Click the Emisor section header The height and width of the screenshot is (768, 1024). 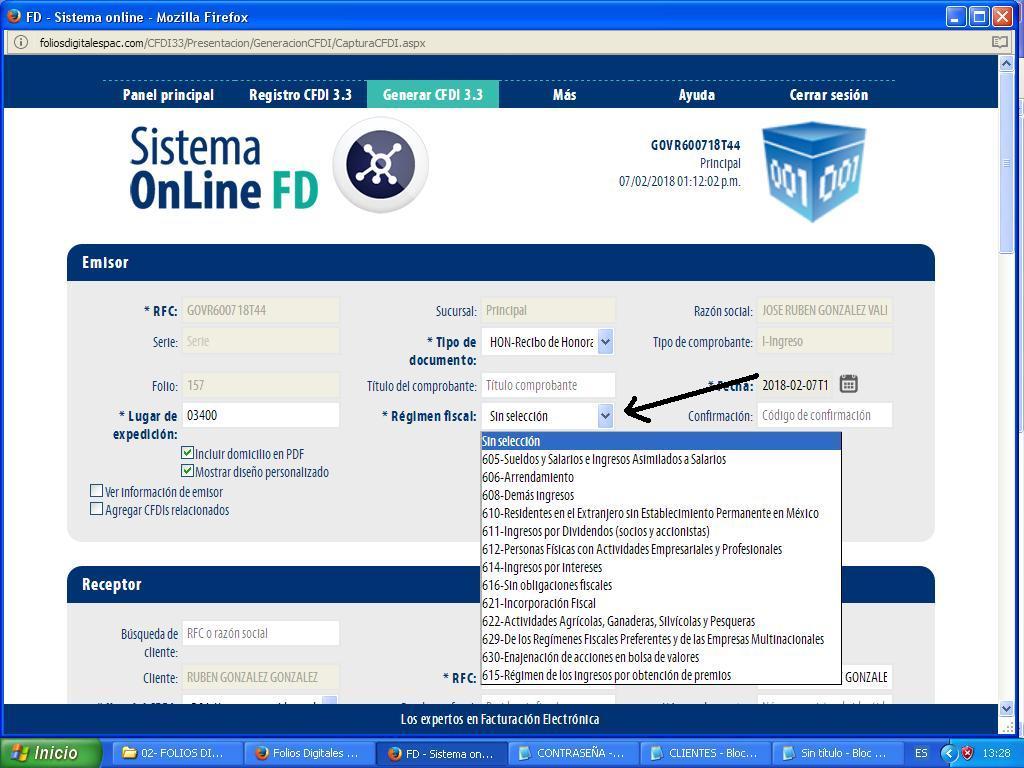pyautogui.click(x=501, y=263)
